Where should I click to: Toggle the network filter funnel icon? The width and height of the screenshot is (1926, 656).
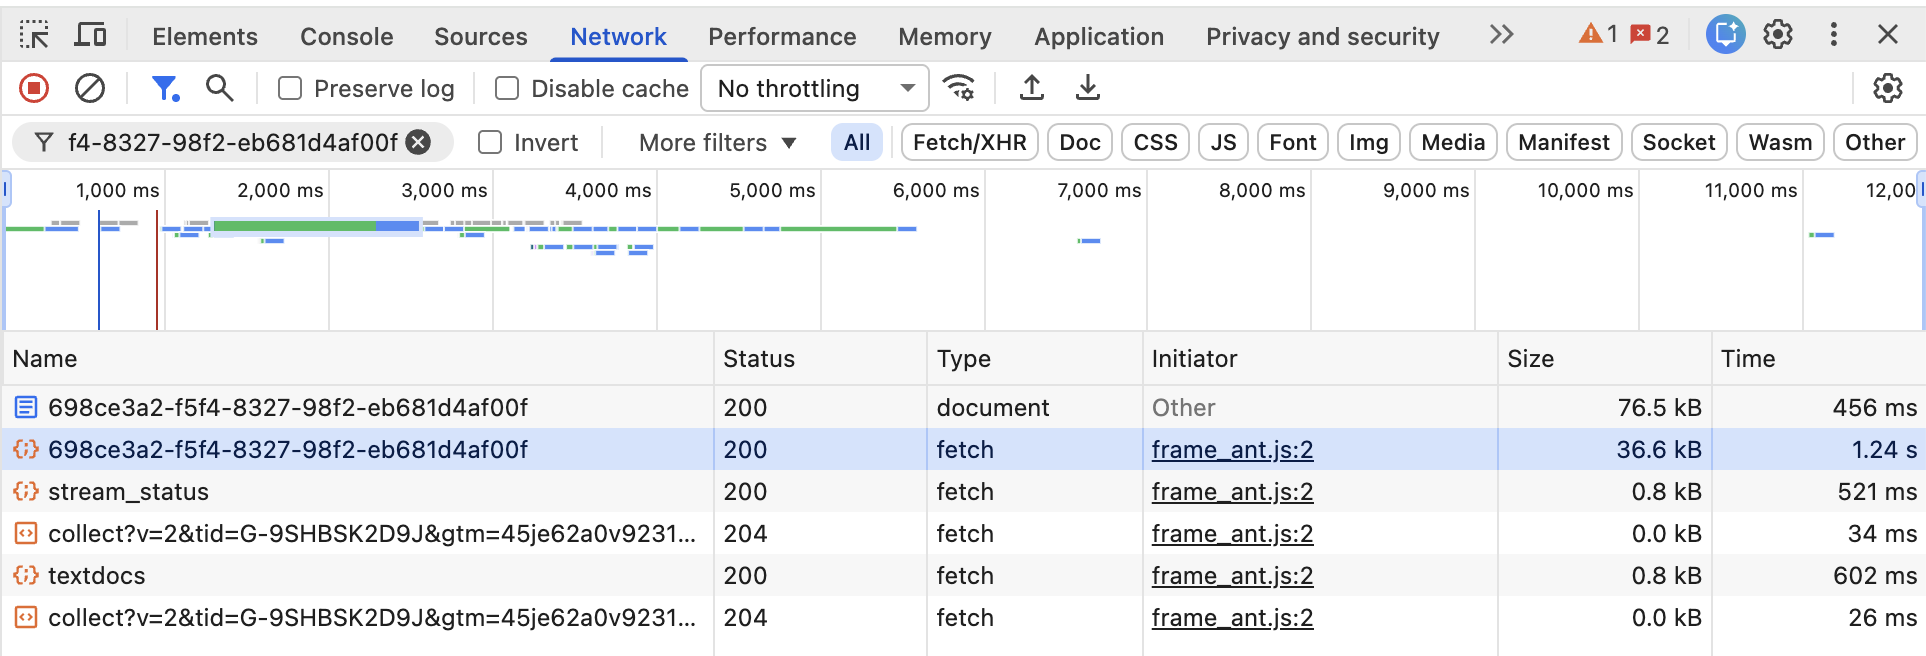click(164, 89)
